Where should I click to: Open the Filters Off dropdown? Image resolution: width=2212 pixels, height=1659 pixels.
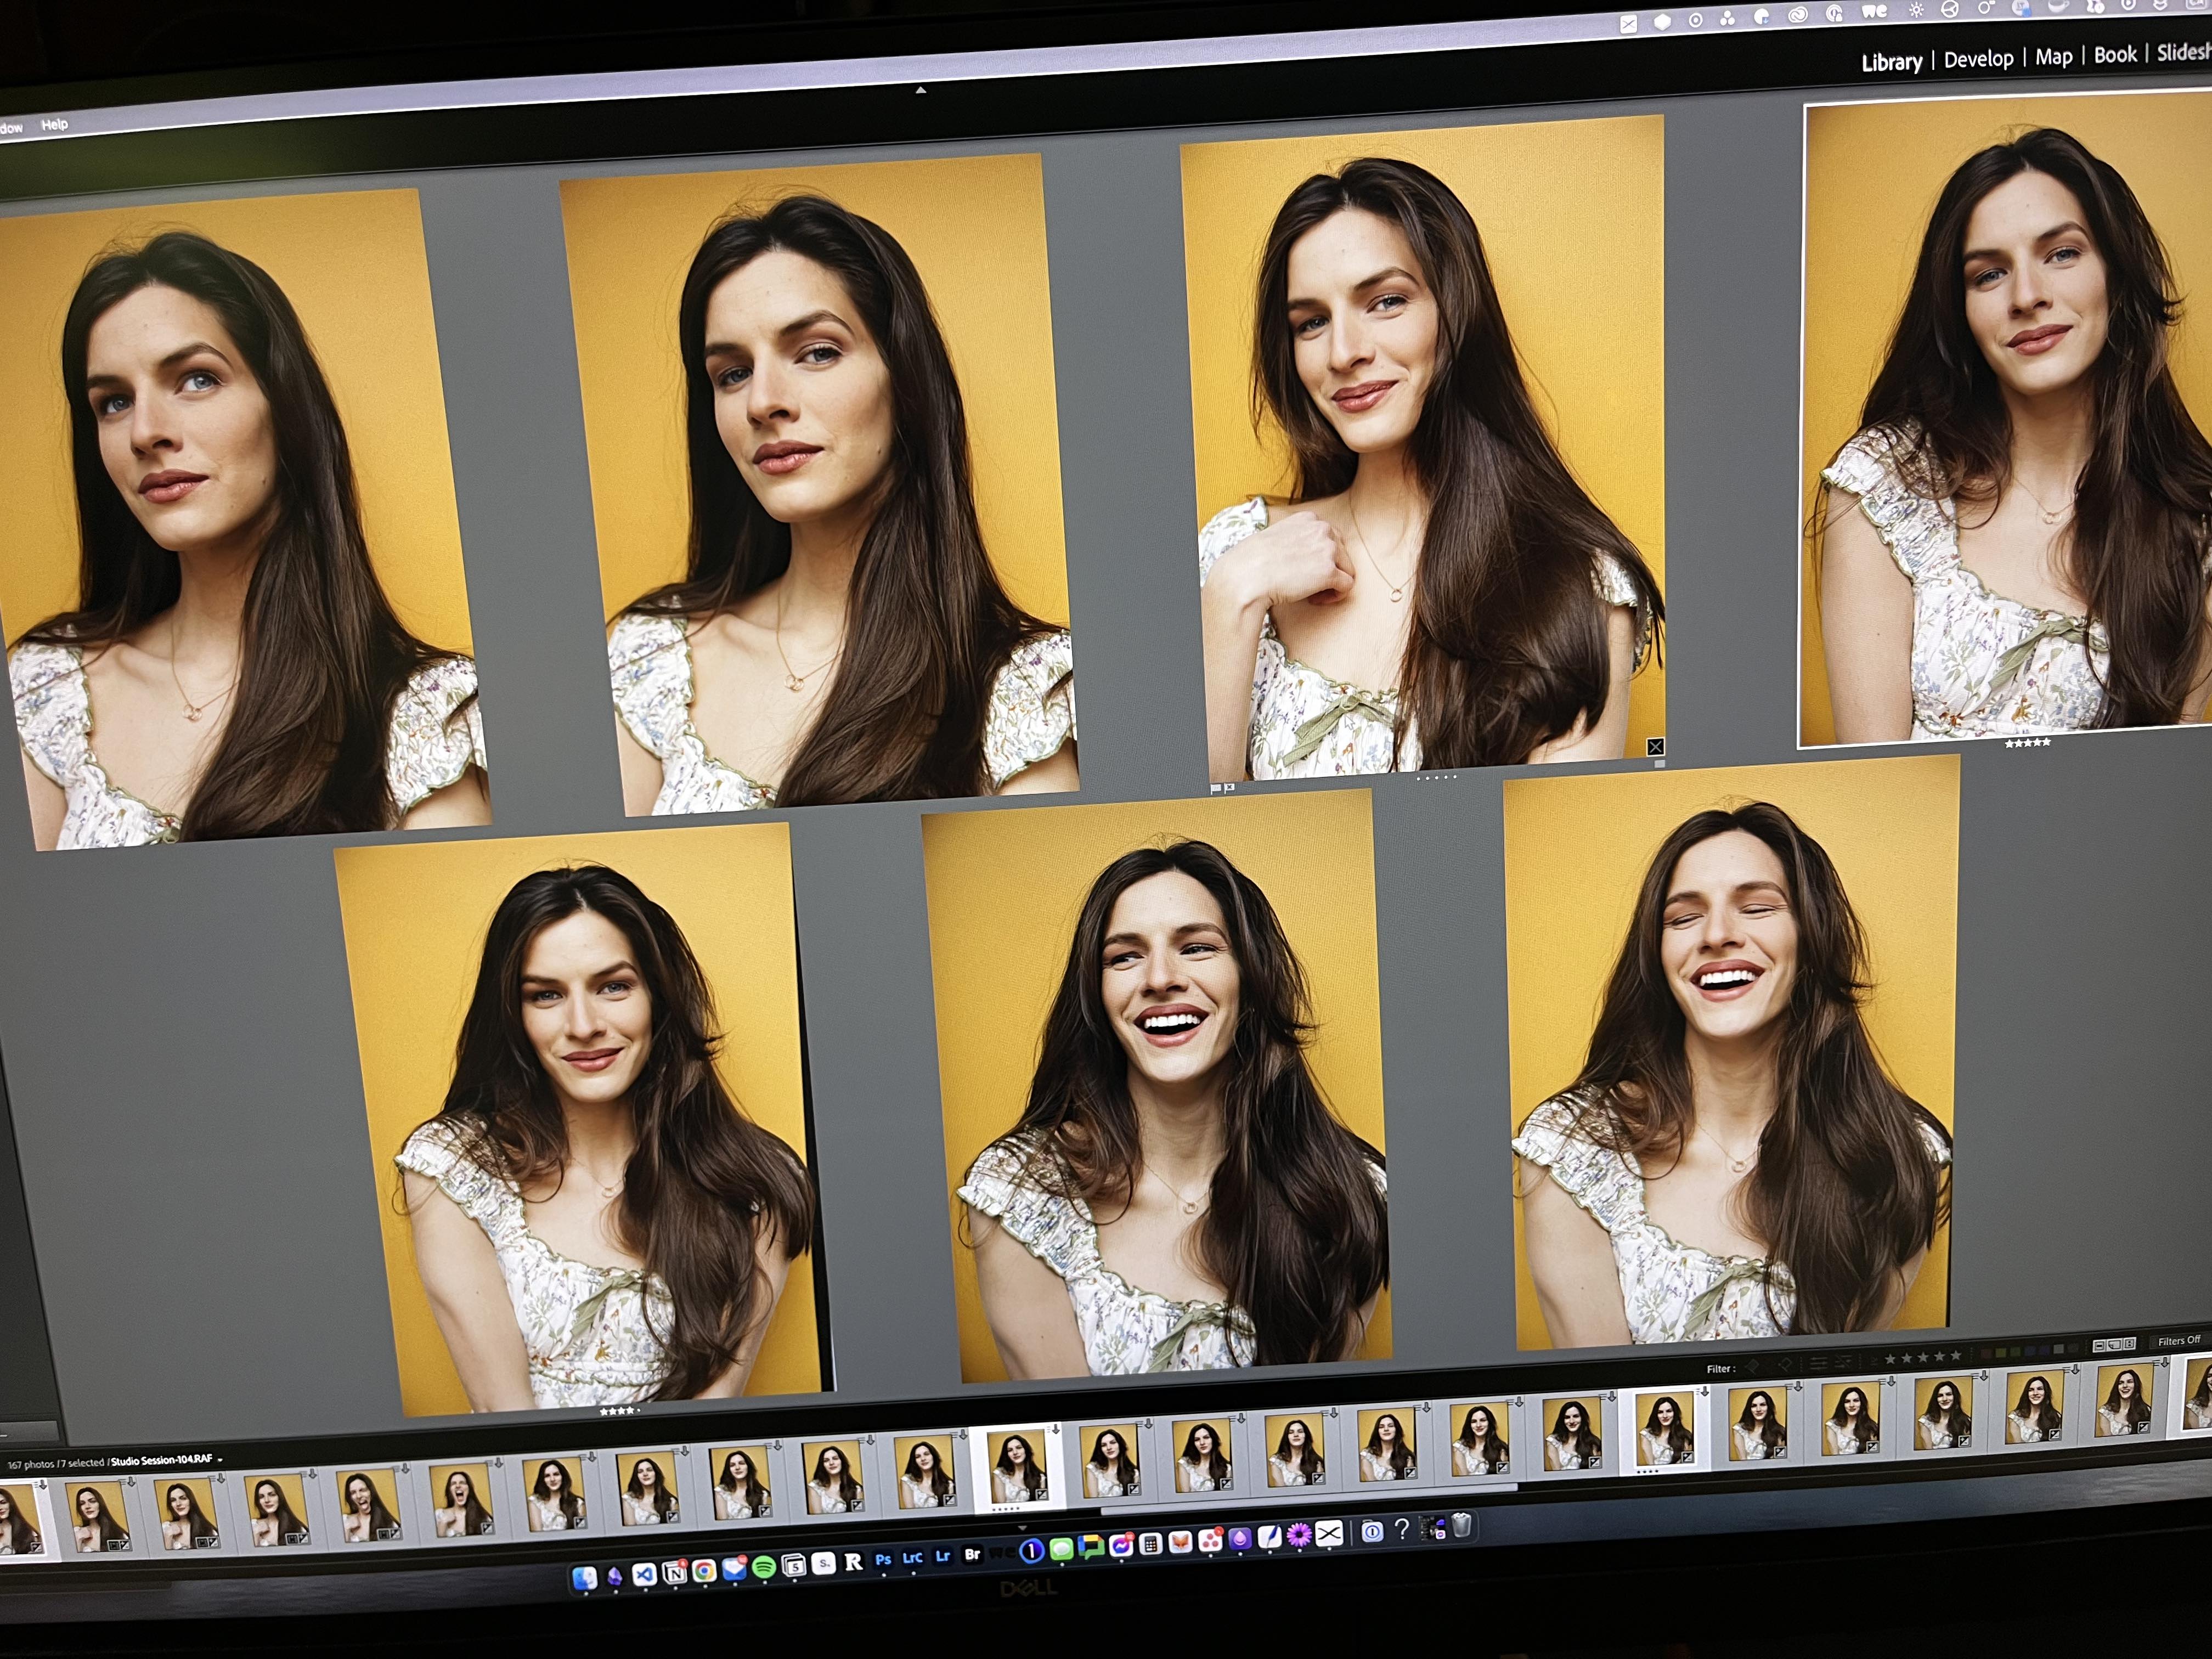click(x=2179, y=1341)
